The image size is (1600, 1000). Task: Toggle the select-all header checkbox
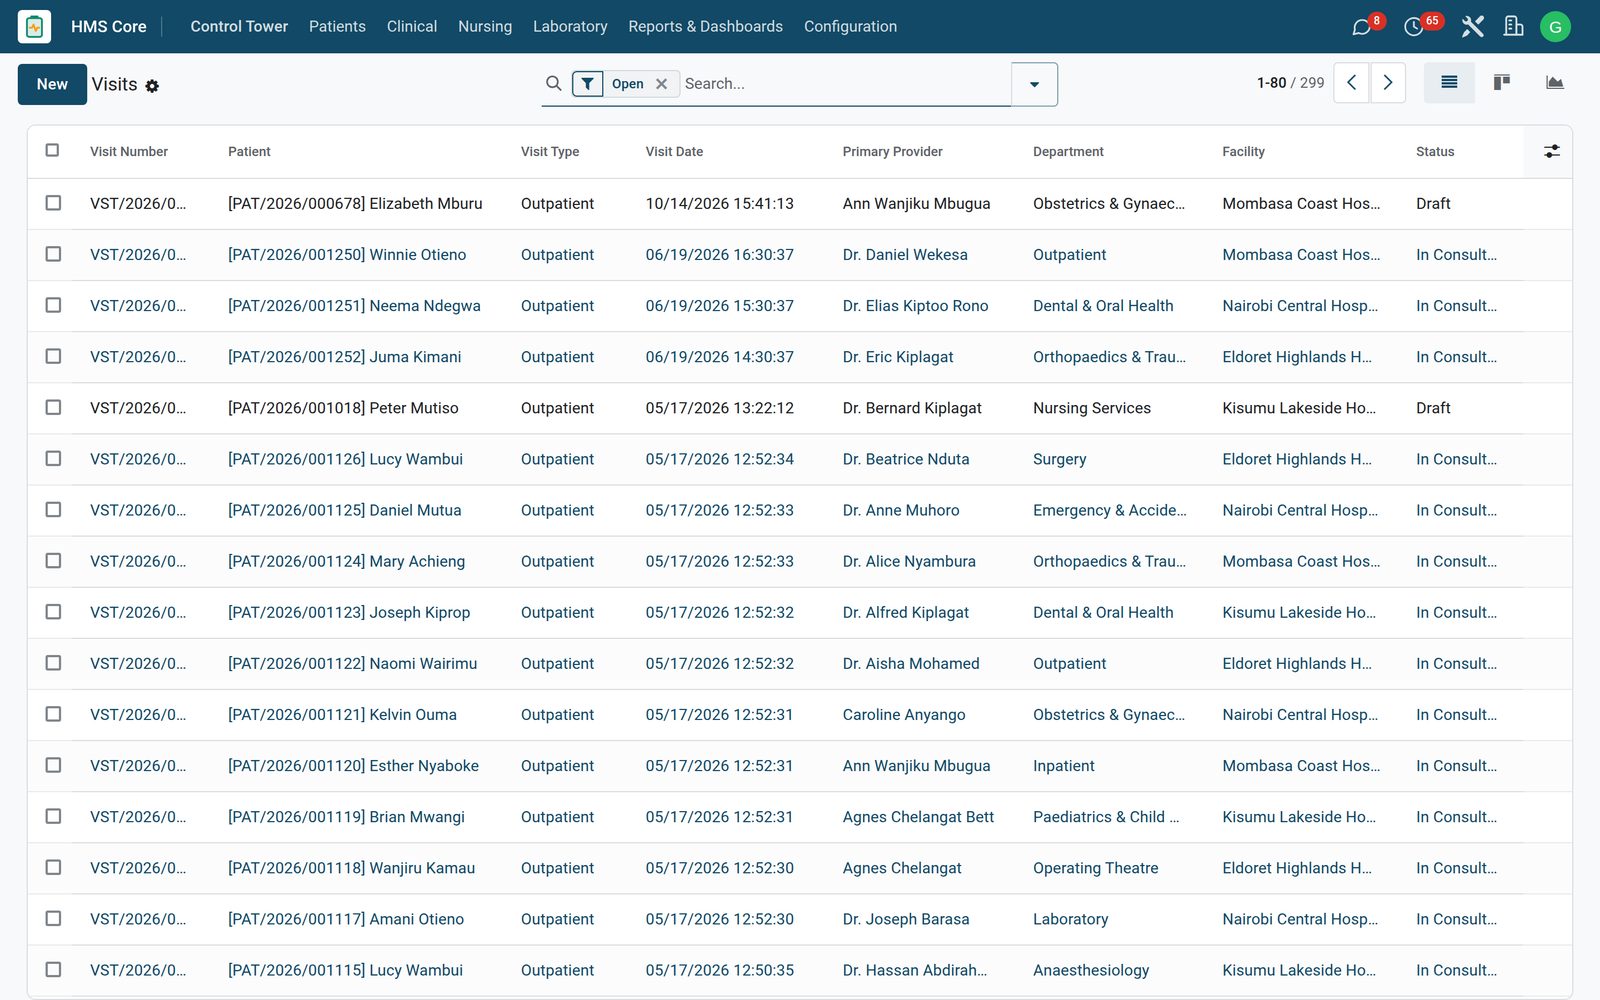pyautogui.click(x=53, y=151)
